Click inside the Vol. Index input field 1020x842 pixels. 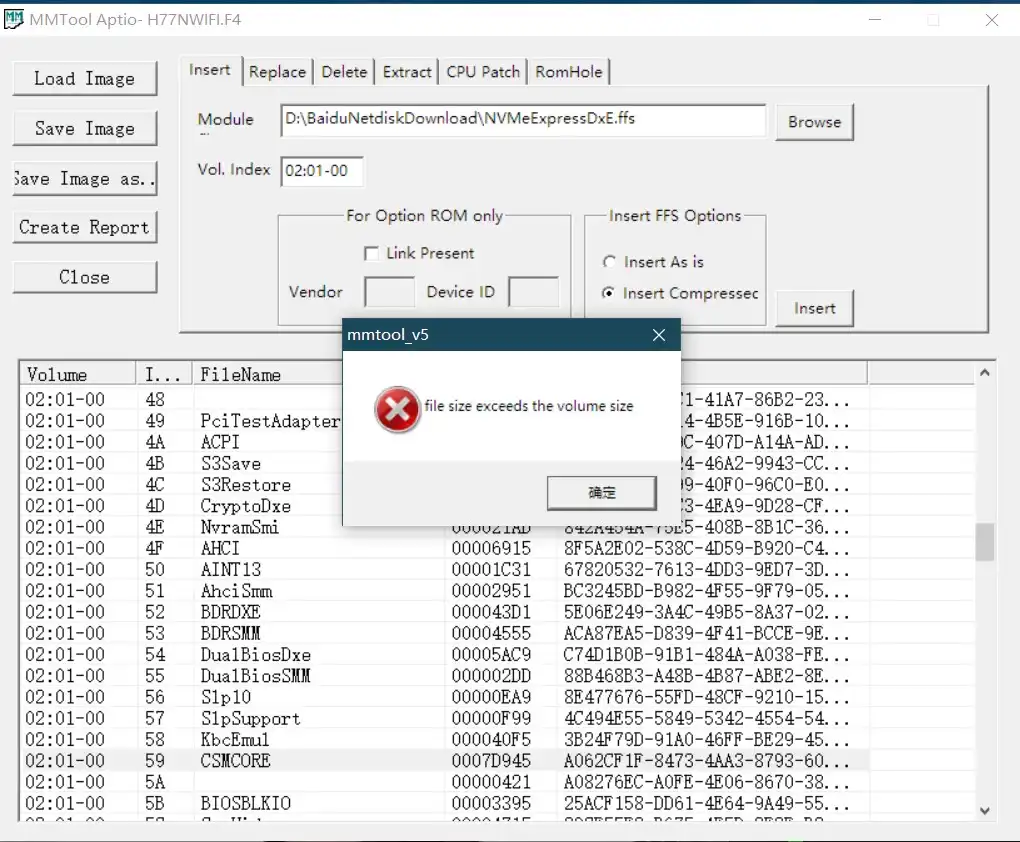point(321,171)
